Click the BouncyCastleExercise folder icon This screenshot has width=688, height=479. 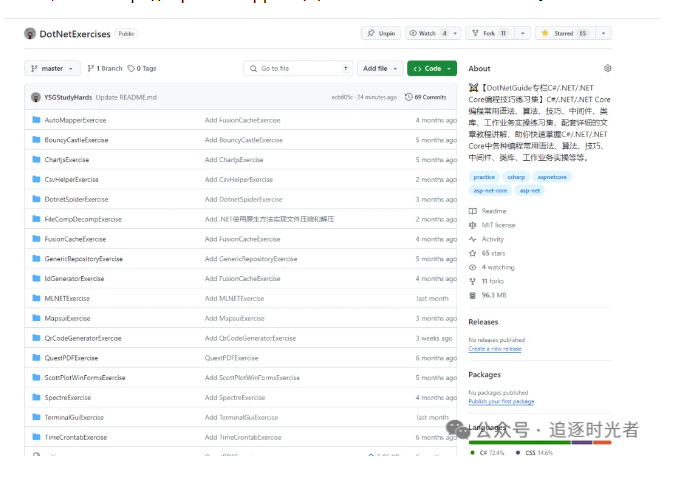(36, 139)
